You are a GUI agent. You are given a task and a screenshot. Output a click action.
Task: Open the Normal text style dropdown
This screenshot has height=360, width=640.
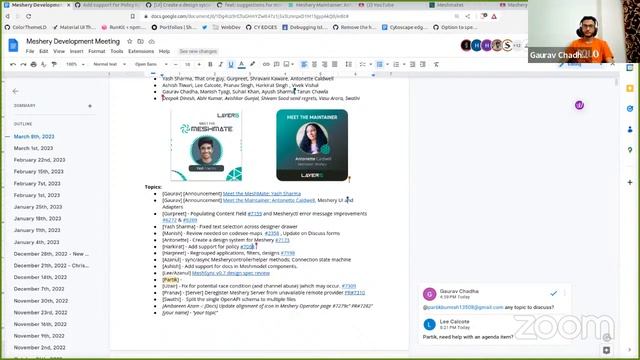click(x=109, y=64)
